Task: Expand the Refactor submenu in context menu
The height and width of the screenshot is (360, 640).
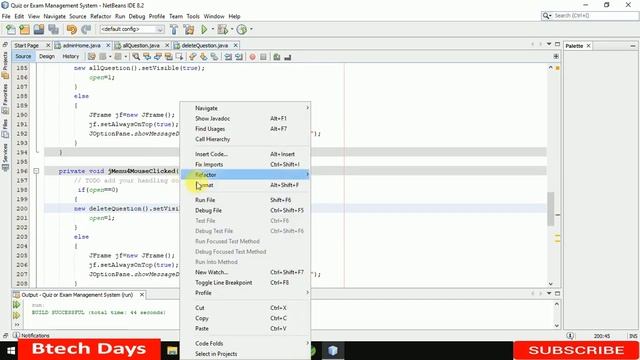Action: click(x=245, y=175)
